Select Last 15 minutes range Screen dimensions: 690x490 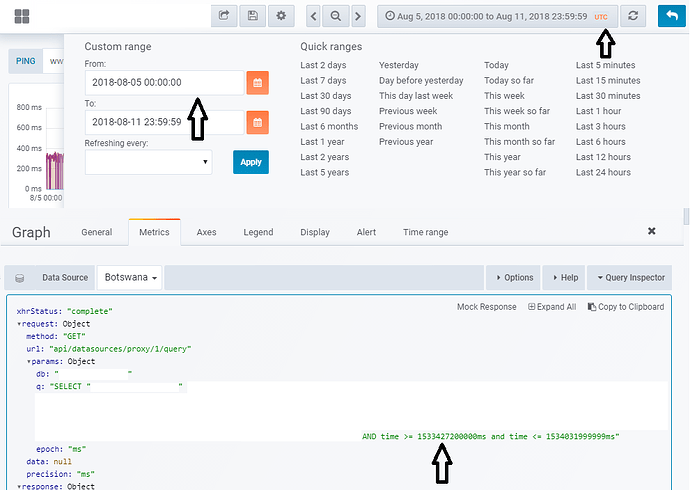pos(608,80)
